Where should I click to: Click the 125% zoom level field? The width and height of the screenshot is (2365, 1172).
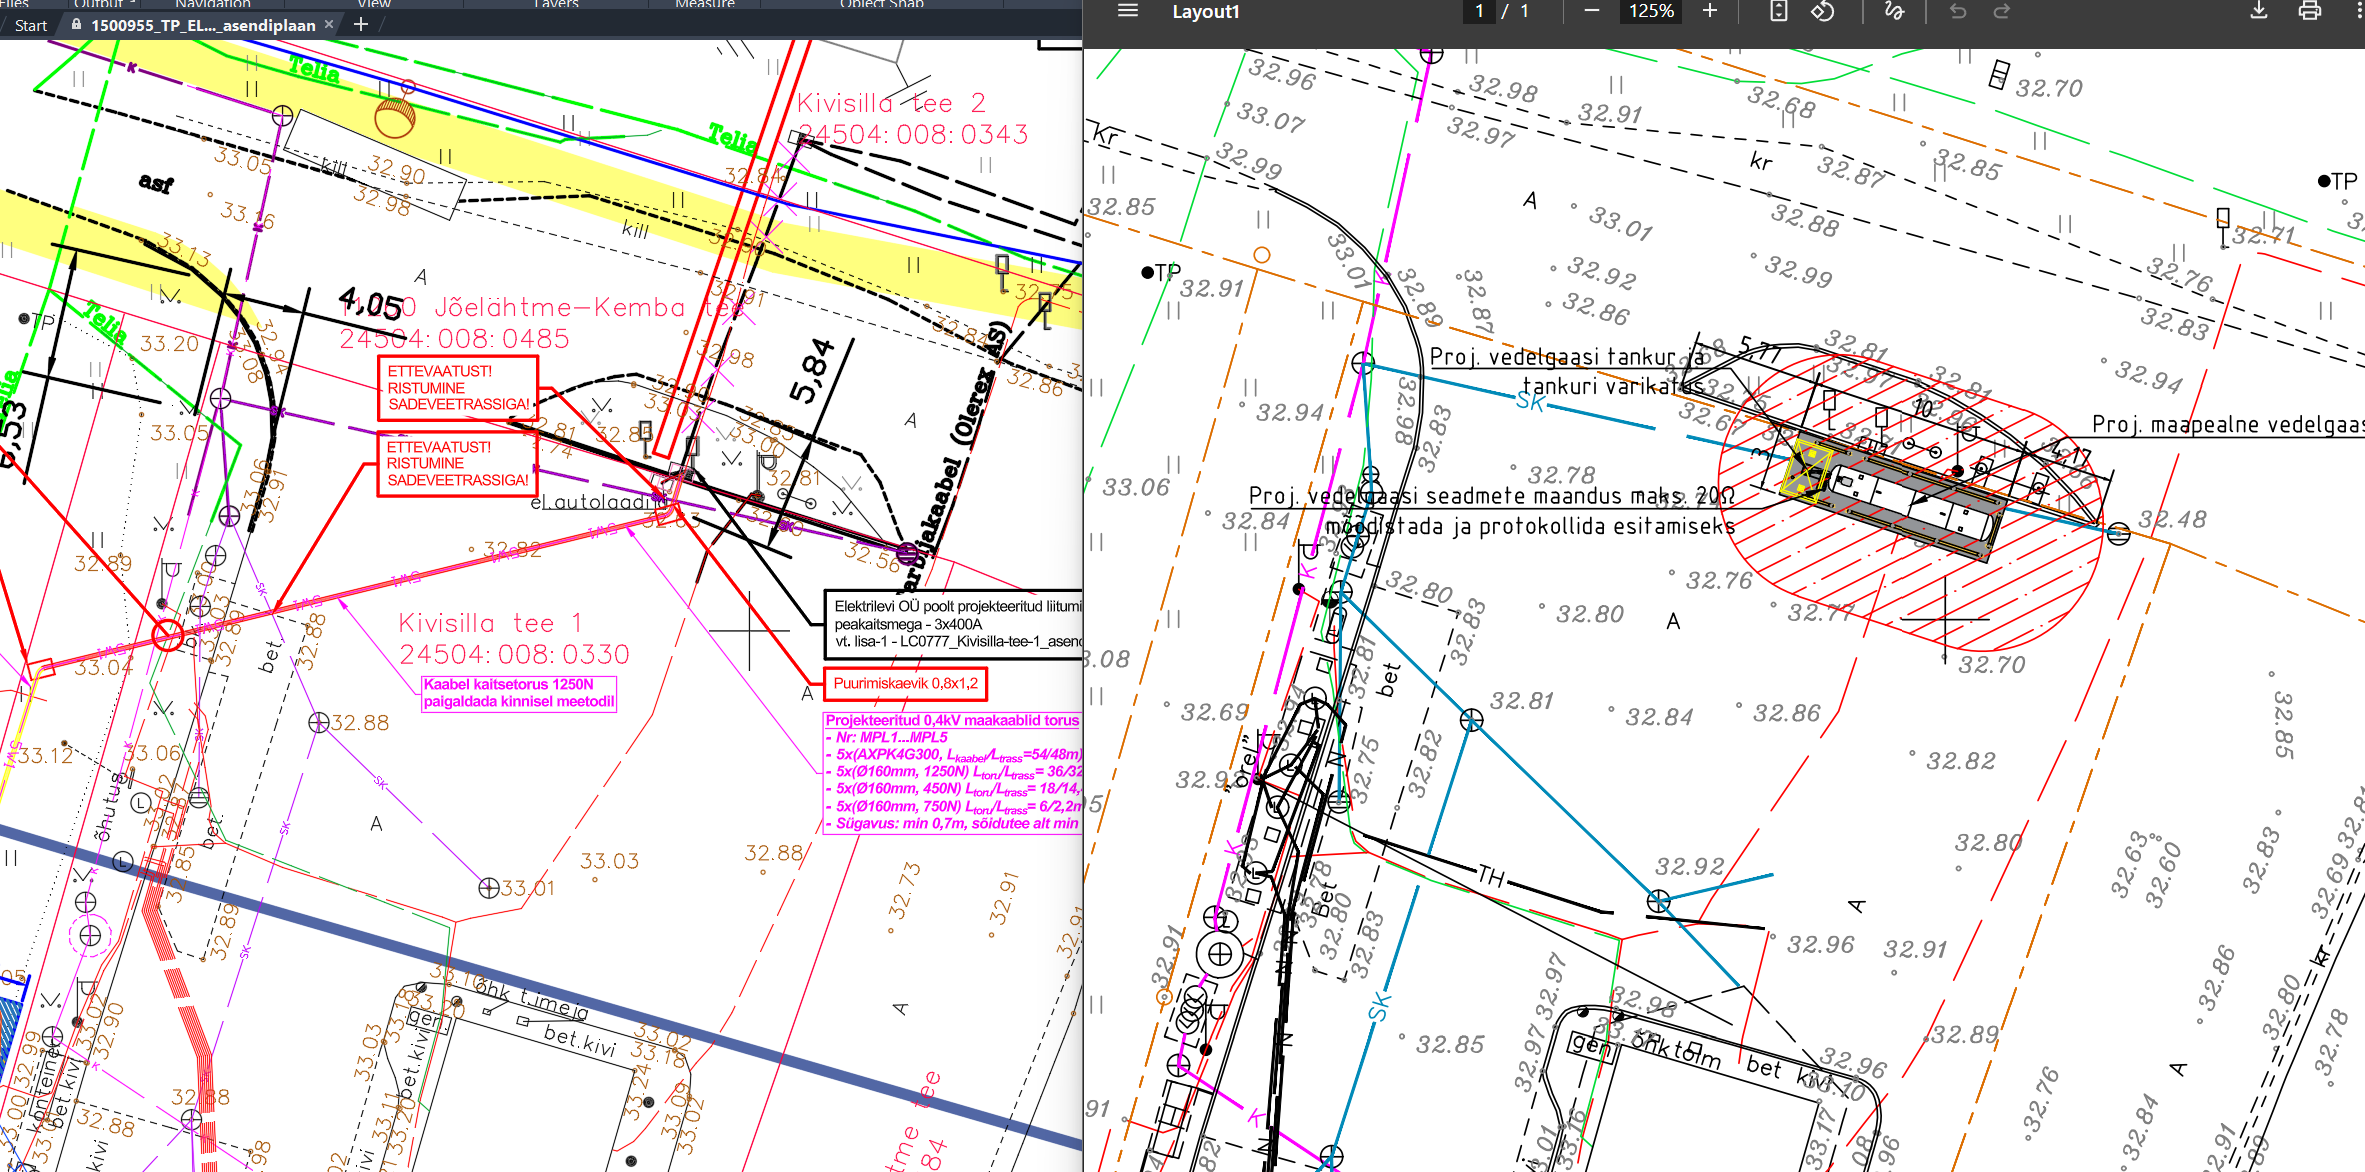coord(1651,11)
